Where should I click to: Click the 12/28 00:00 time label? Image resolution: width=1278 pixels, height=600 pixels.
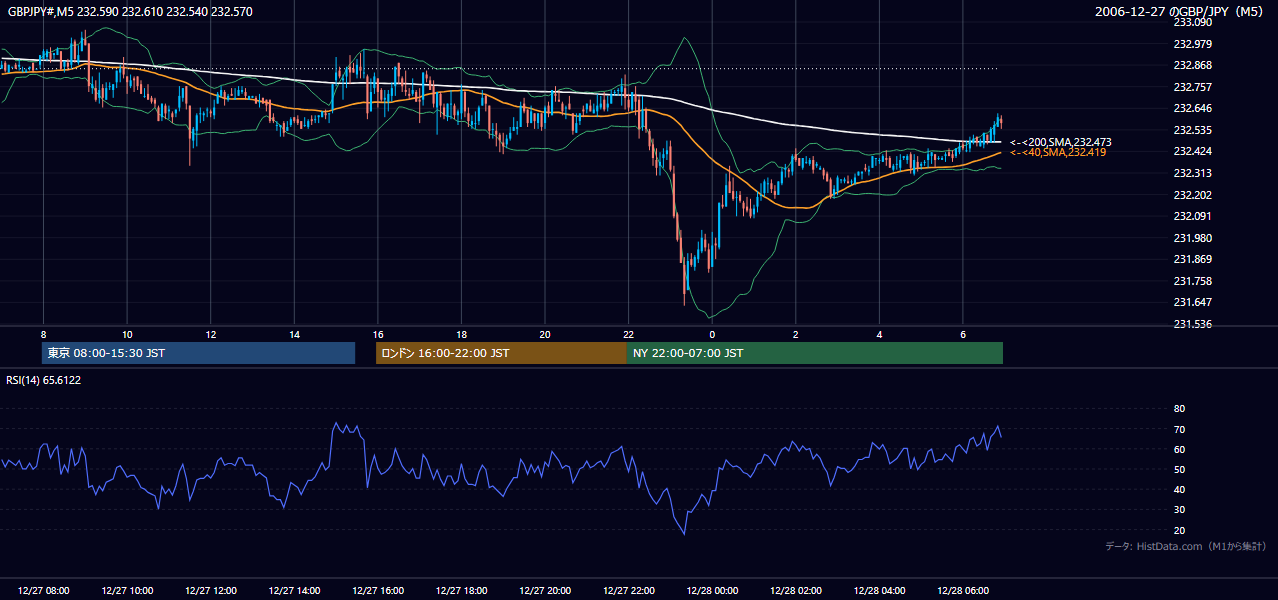712,591
